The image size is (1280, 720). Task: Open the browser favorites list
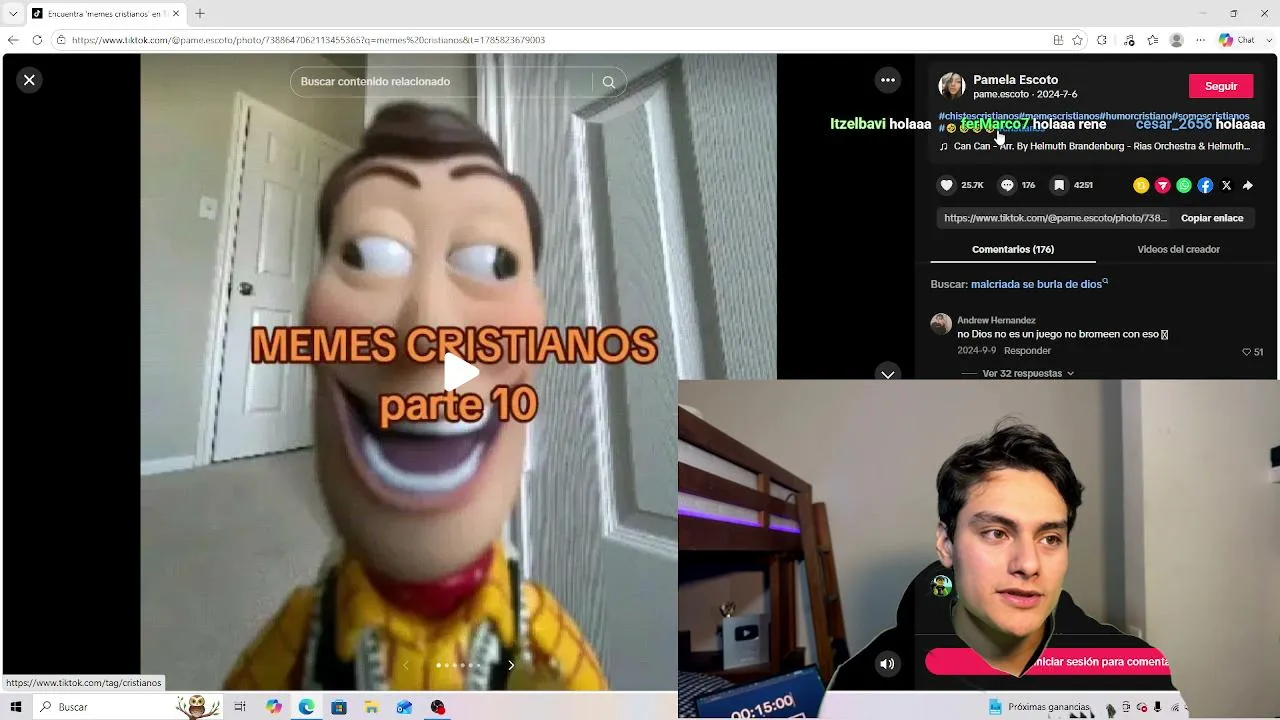pos(1153,40)
